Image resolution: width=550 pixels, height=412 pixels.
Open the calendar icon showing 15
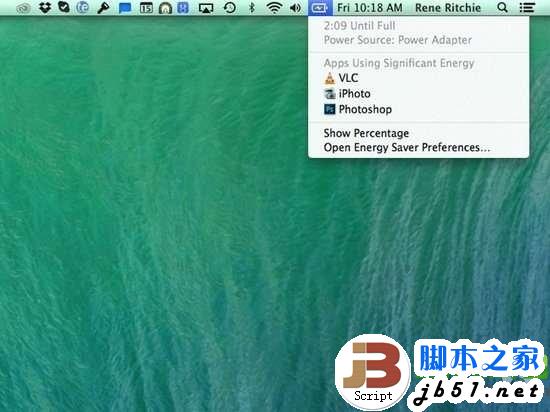(146, 8)
